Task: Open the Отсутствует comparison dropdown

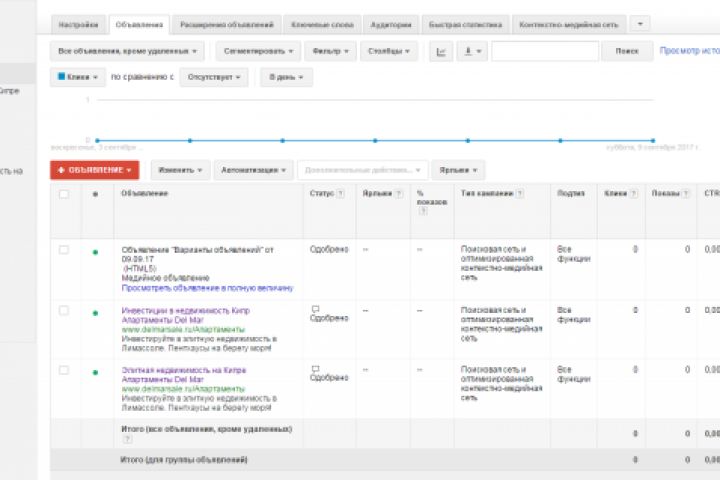Action: pyautogui.click(x=214, y=77)
